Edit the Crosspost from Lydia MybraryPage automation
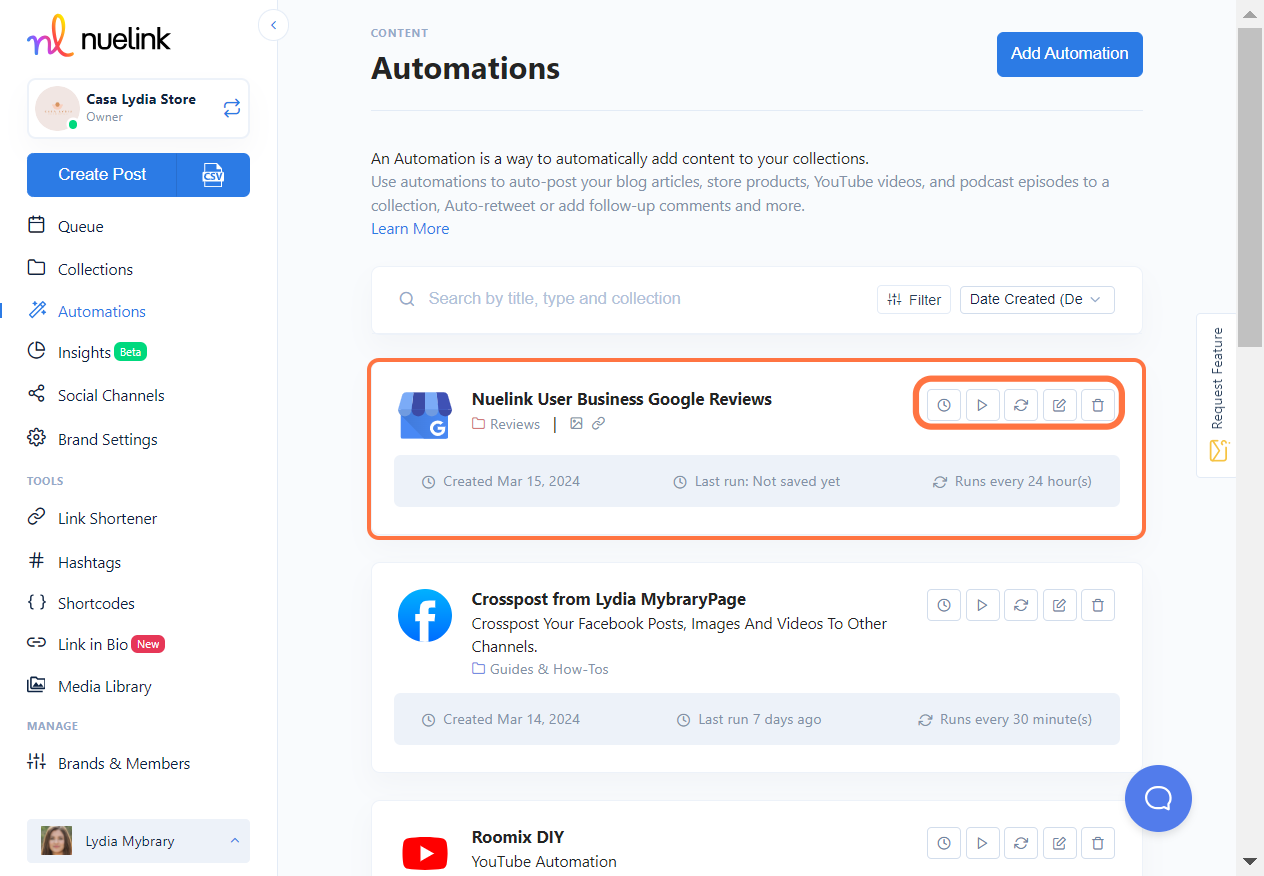Viewport: 1264px width, 876px height. (x=1060, y=605)
